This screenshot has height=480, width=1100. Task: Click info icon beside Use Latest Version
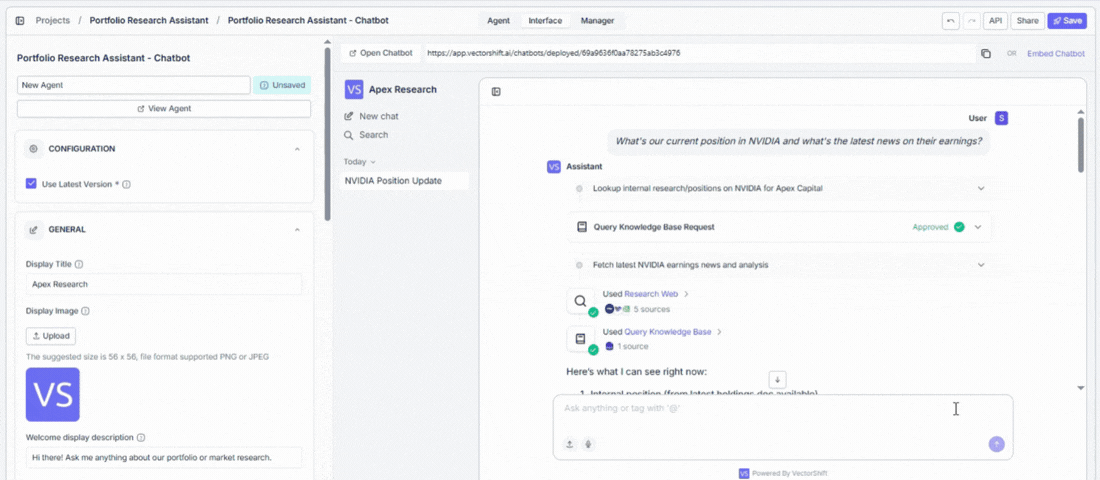[126, 185]
